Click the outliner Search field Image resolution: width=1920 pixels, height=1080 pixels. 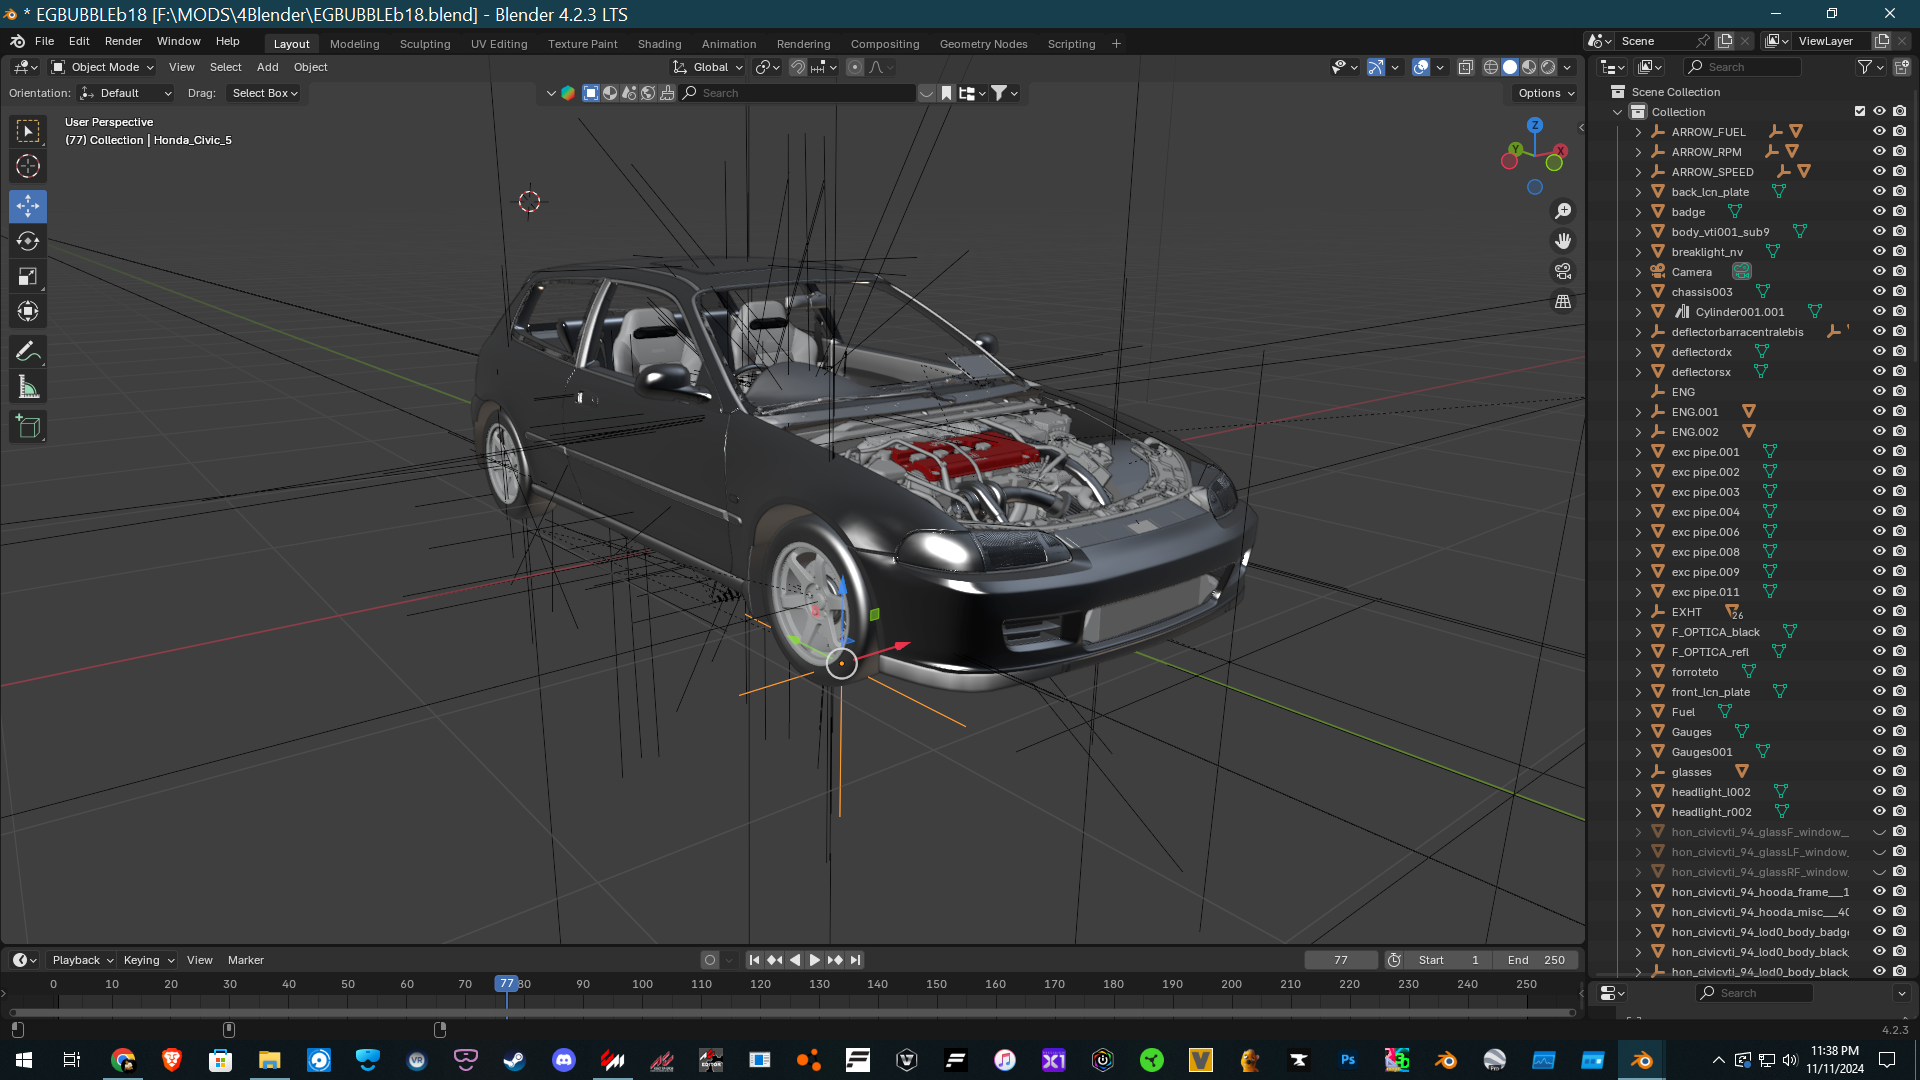pos(1743,67)
